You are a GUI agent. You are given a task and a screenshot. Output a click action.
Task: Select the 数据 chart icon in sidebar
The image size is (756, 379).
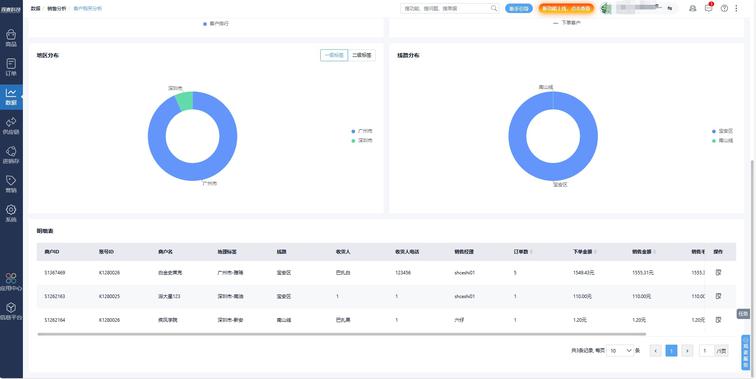11,96
